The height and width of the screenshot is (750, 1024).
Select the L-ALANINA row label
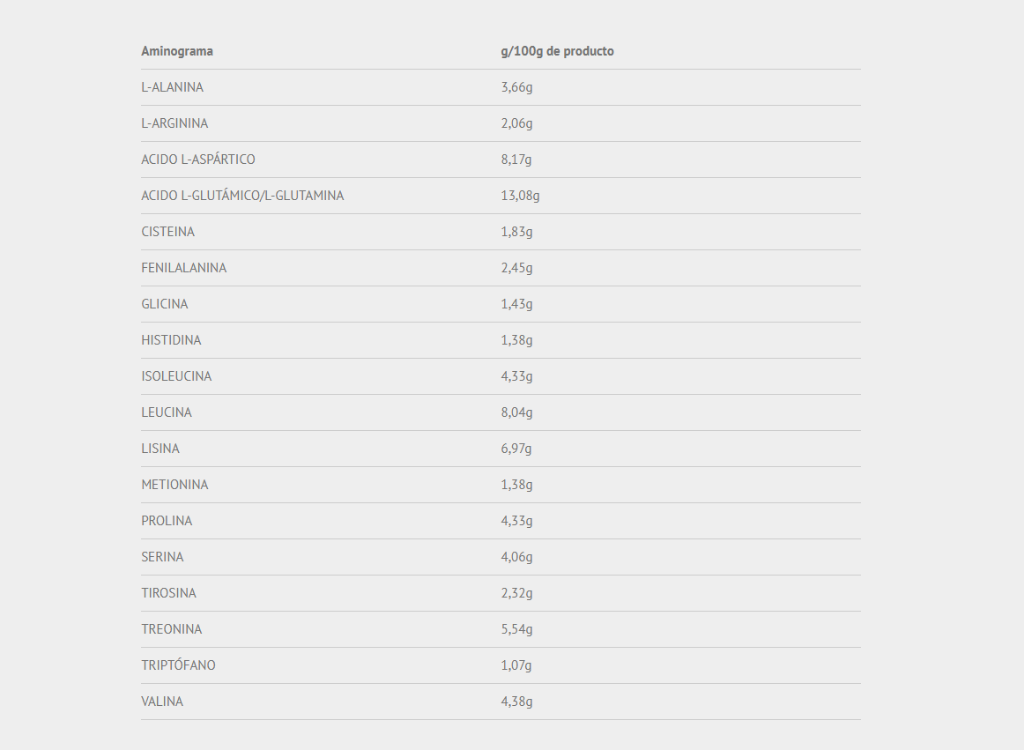tap(172, 87)
